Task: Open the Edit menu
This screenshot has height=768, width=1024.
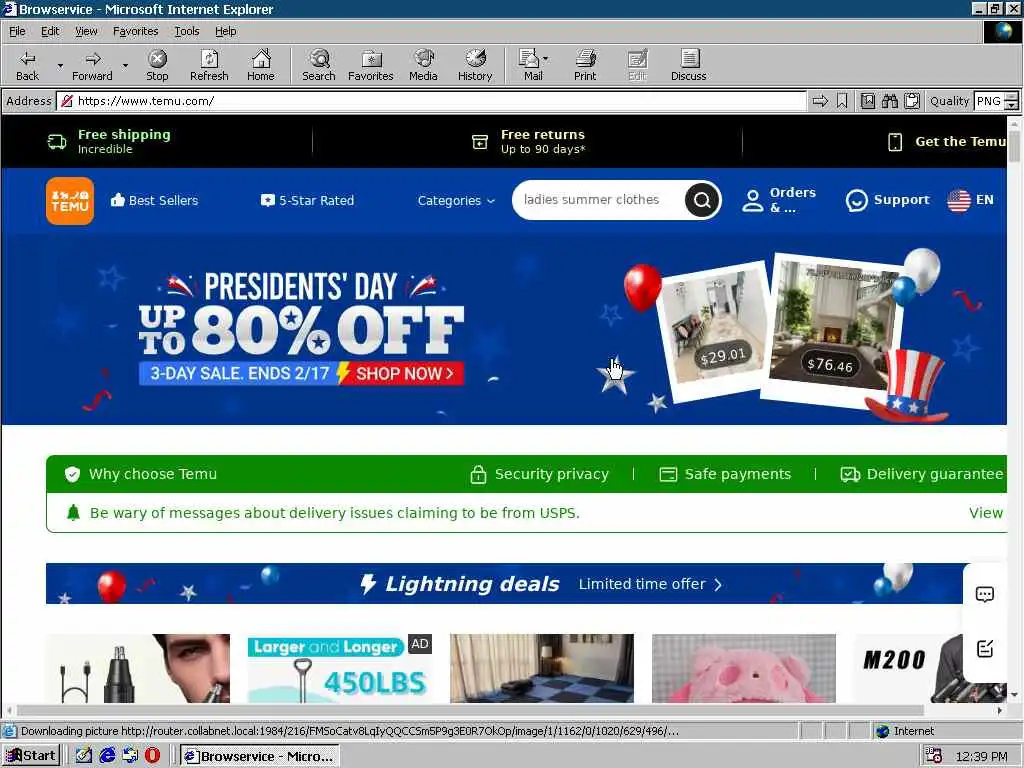Action: 50,31
